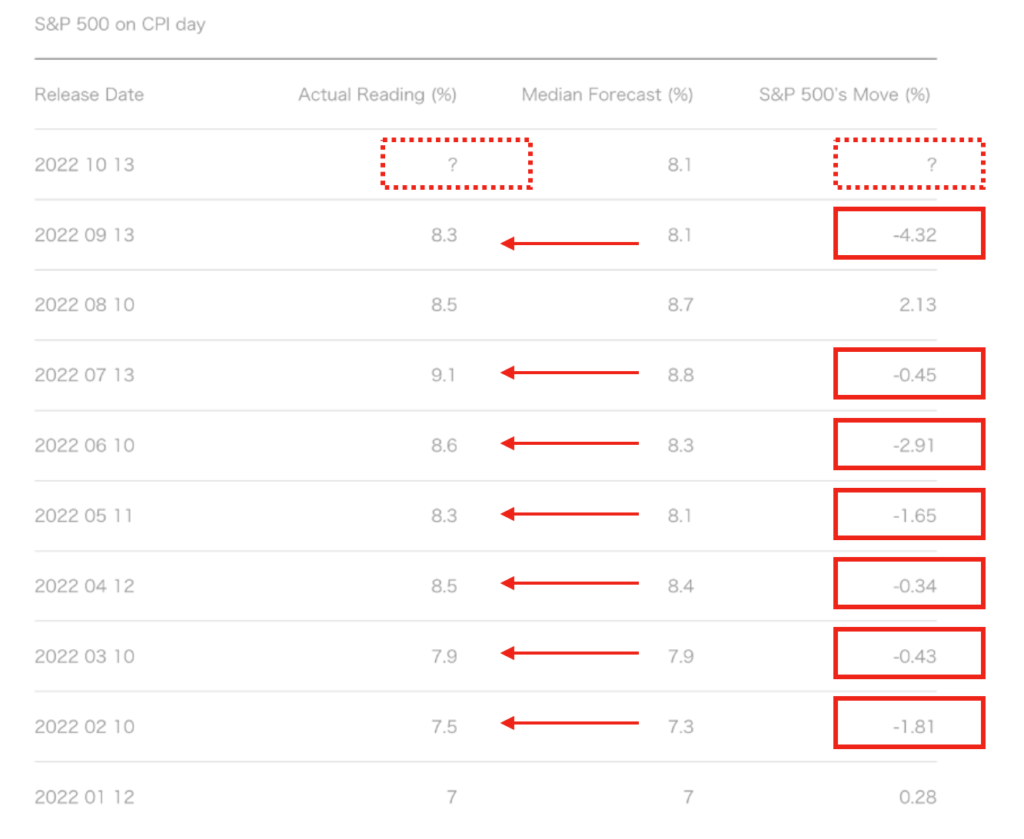Click the S&P 500 on CPI day title
Viewport: 1024px width, 839px height.
point(119,24)
